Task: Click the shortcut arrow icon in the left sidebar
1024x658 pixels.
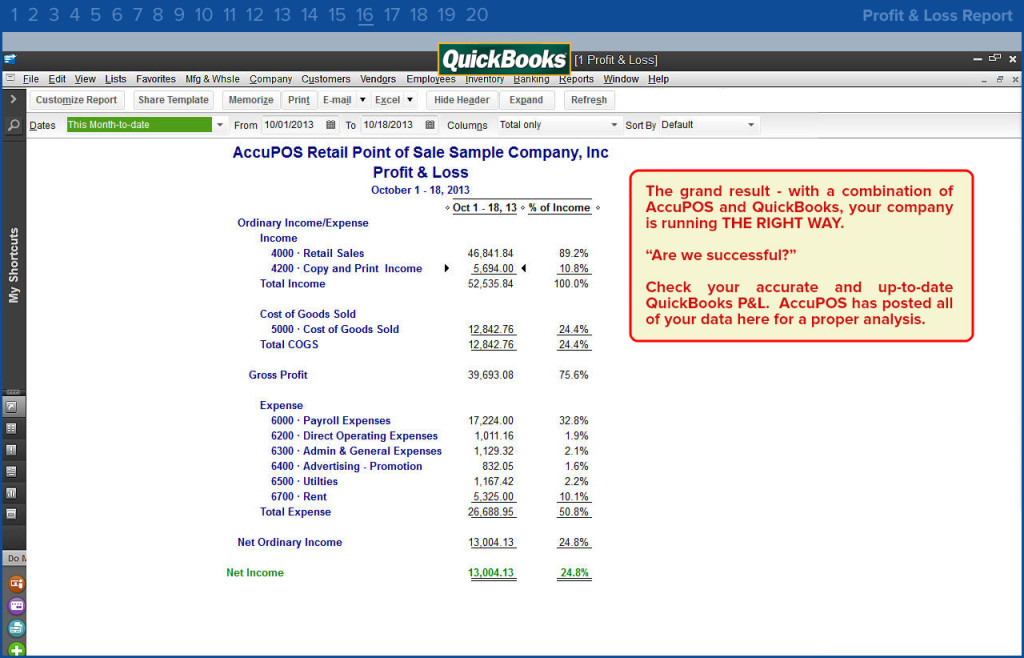Action: 12,407
